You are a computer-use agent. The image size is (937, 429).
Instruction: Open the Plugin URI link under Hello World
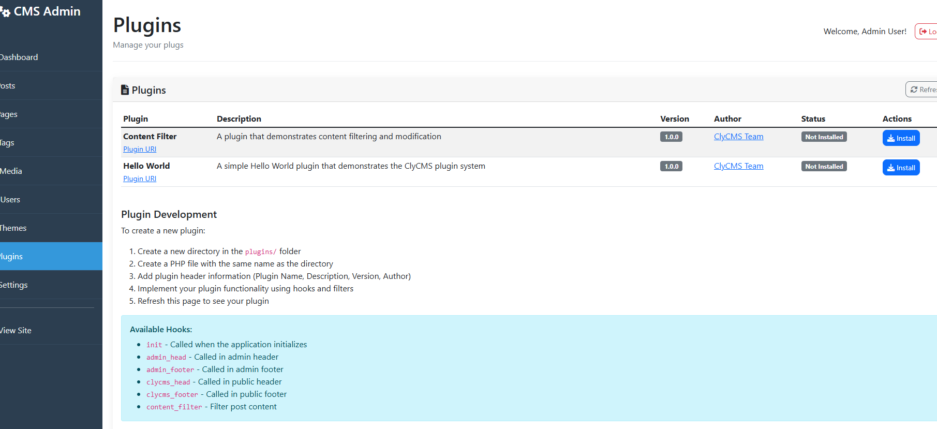pos(139,179)
